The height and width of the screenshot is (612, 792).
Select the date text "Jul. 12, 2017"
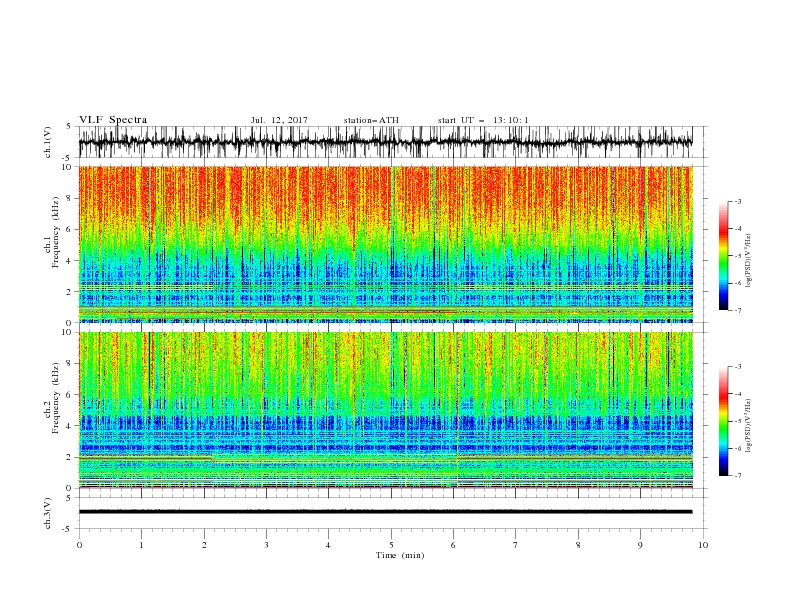tap(279, 120)
